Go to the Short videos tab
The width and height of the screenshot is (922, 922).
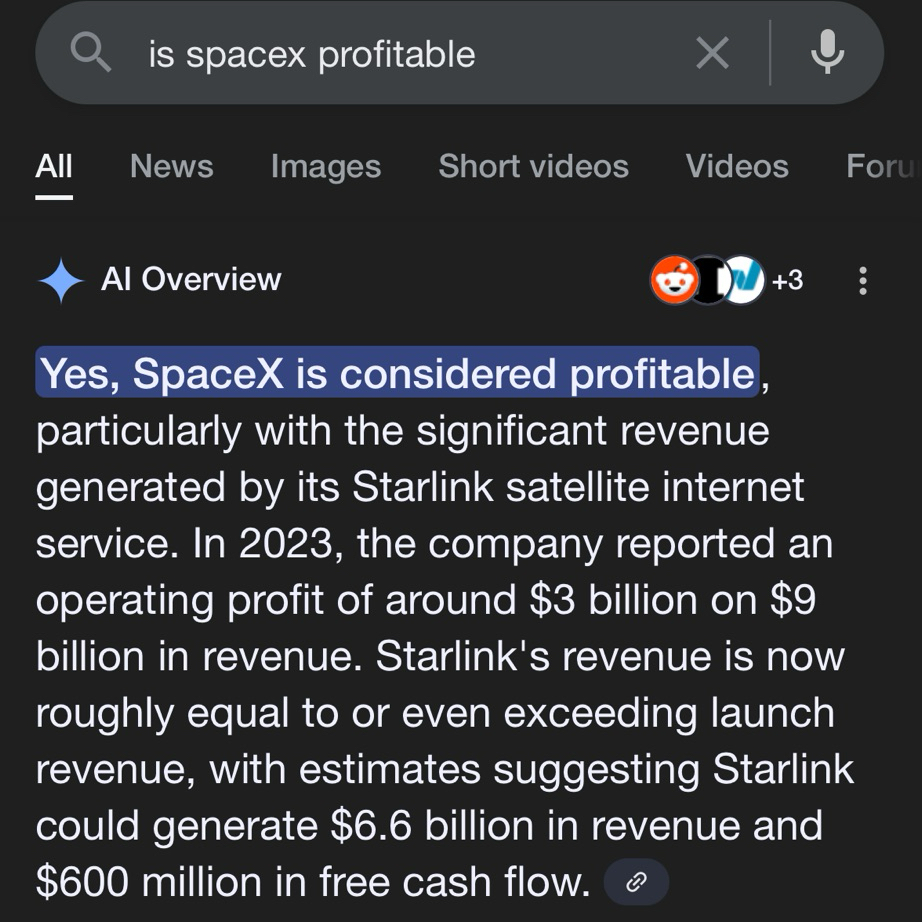click(533, 166)
